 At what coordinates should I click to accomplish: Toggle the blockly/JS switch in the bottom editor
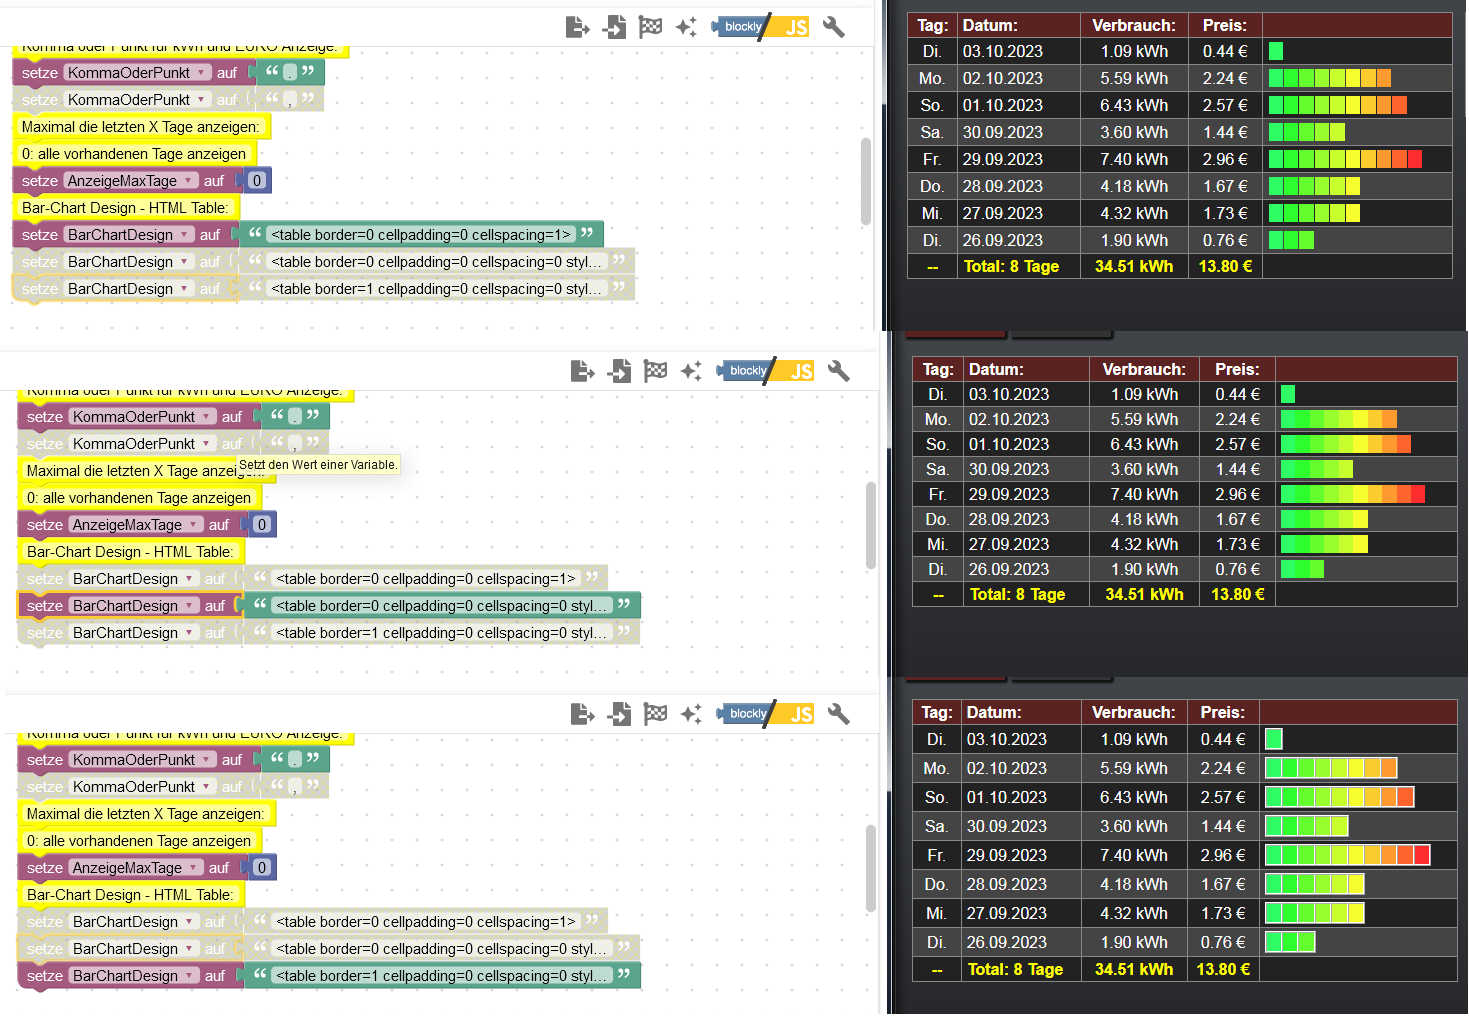[x=767, y=714]
